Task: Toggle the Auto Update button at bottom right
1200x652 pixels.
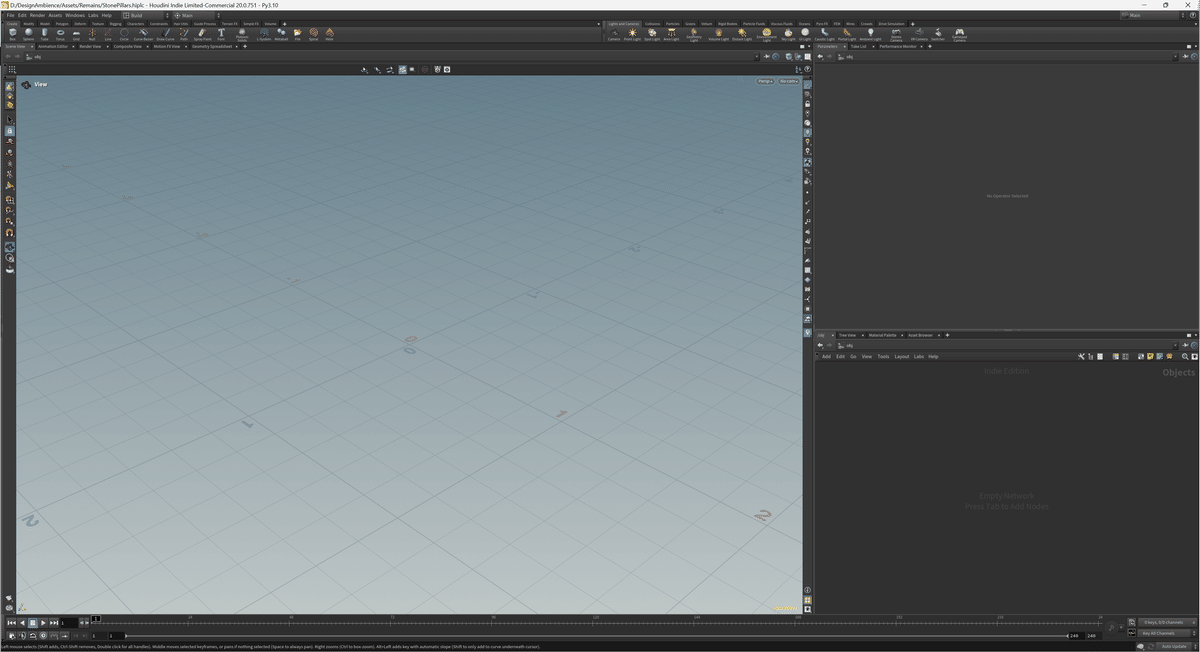Action: (x=1174, y=646)
